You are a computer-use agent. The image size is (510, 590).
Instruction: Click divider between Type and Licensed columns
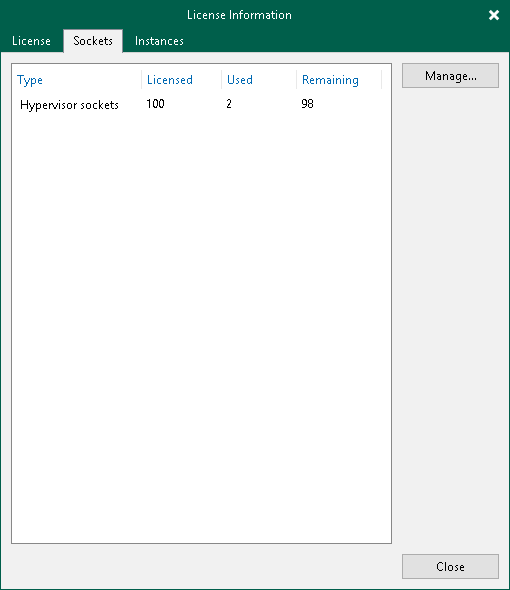pyautogui.click(x=142, y=79)
